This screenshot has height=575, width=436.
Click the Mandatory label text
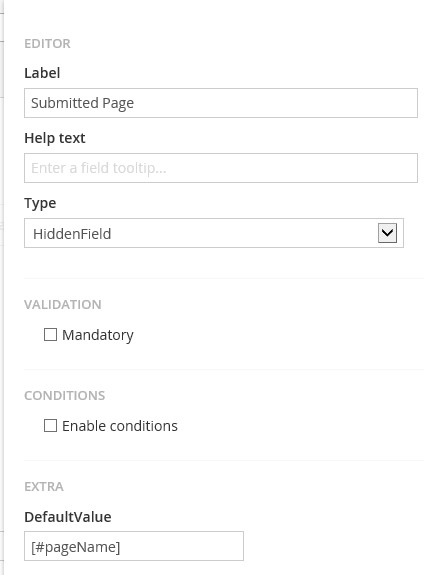(x=98, y=335)
